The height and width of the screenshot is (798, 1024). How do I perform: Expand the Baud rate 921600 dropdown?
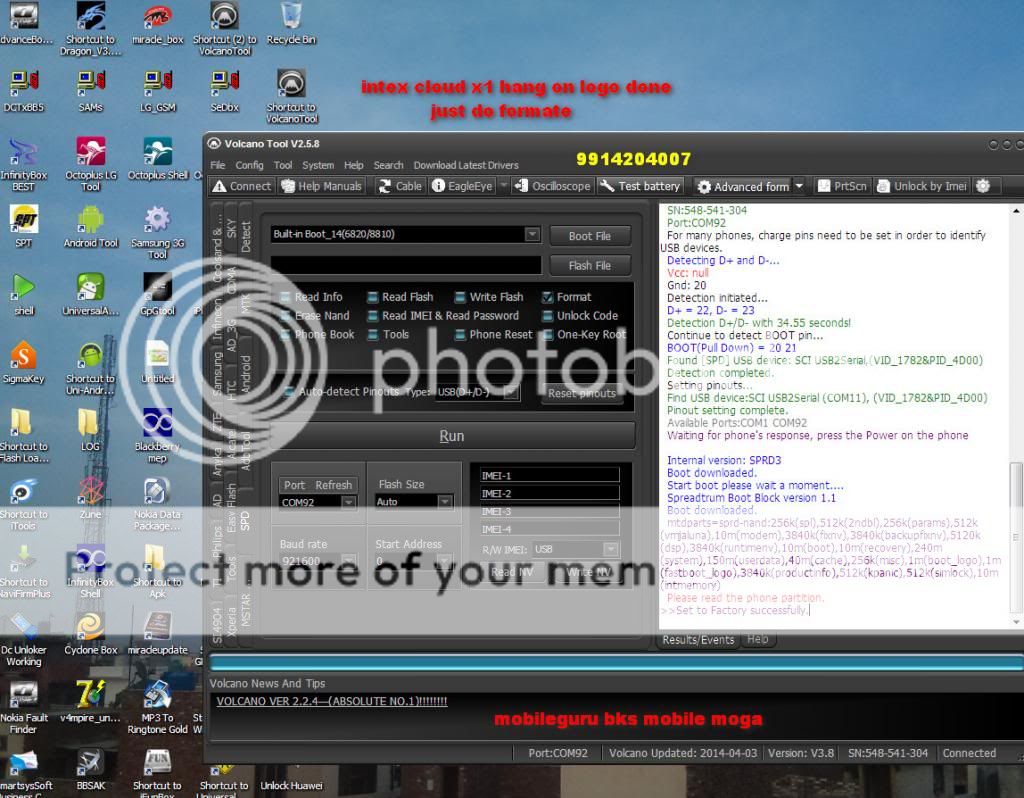[349, 561]
